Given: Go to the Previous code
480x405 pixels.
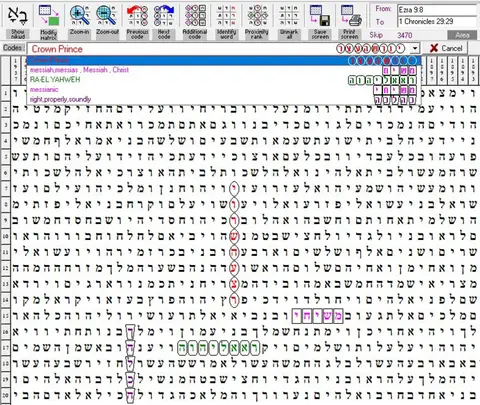Looking at the screenshot, I should click(x=137, y=16).
